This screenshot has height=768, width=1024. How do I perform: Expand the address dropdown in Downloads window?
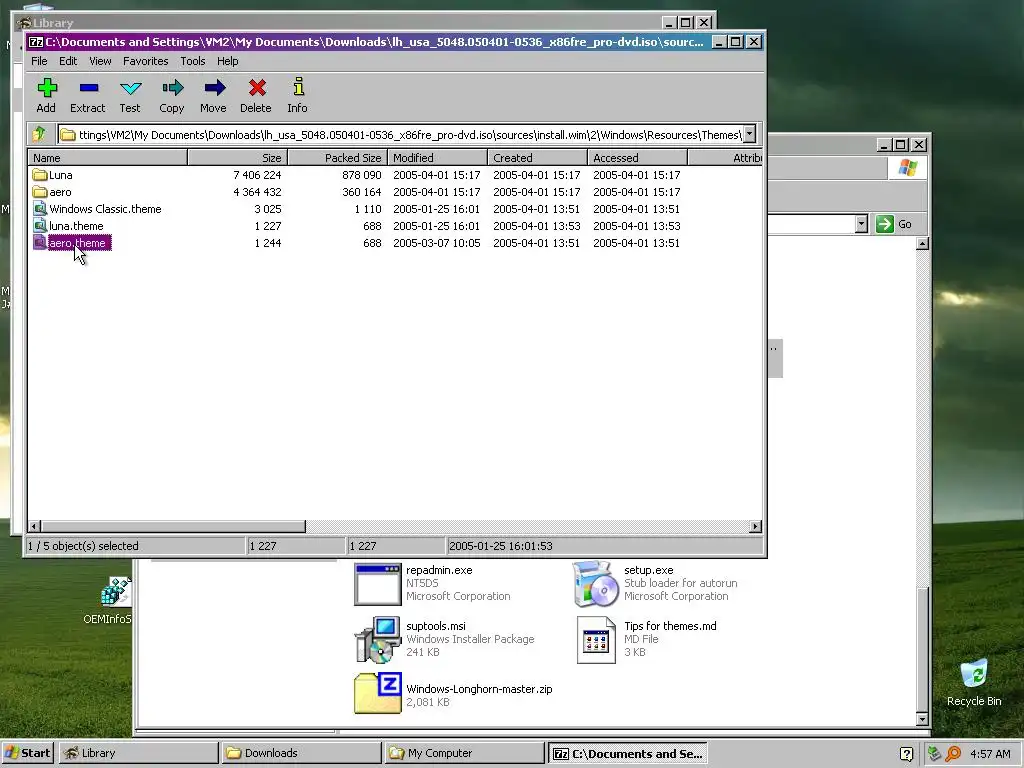pos(861,224)
